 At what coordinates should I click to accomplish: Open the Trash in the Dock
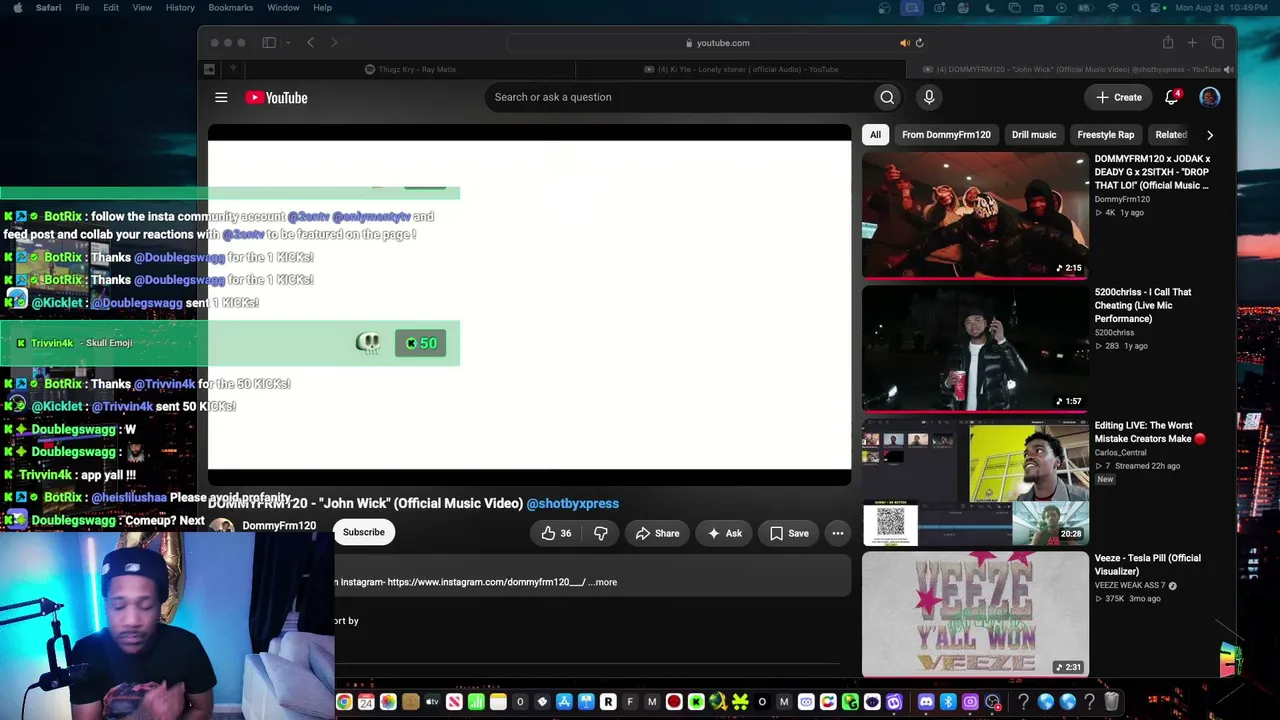[x=1111, y=702]
